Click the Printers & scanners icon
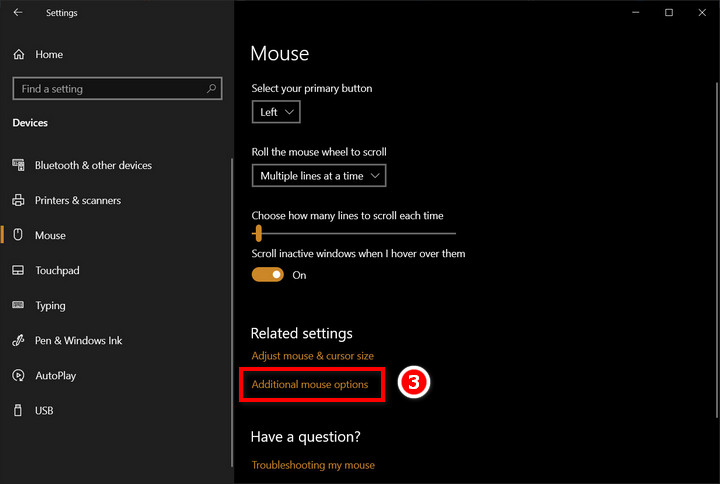The width and height of the screenshot is (720, 484). coord(18,200)
